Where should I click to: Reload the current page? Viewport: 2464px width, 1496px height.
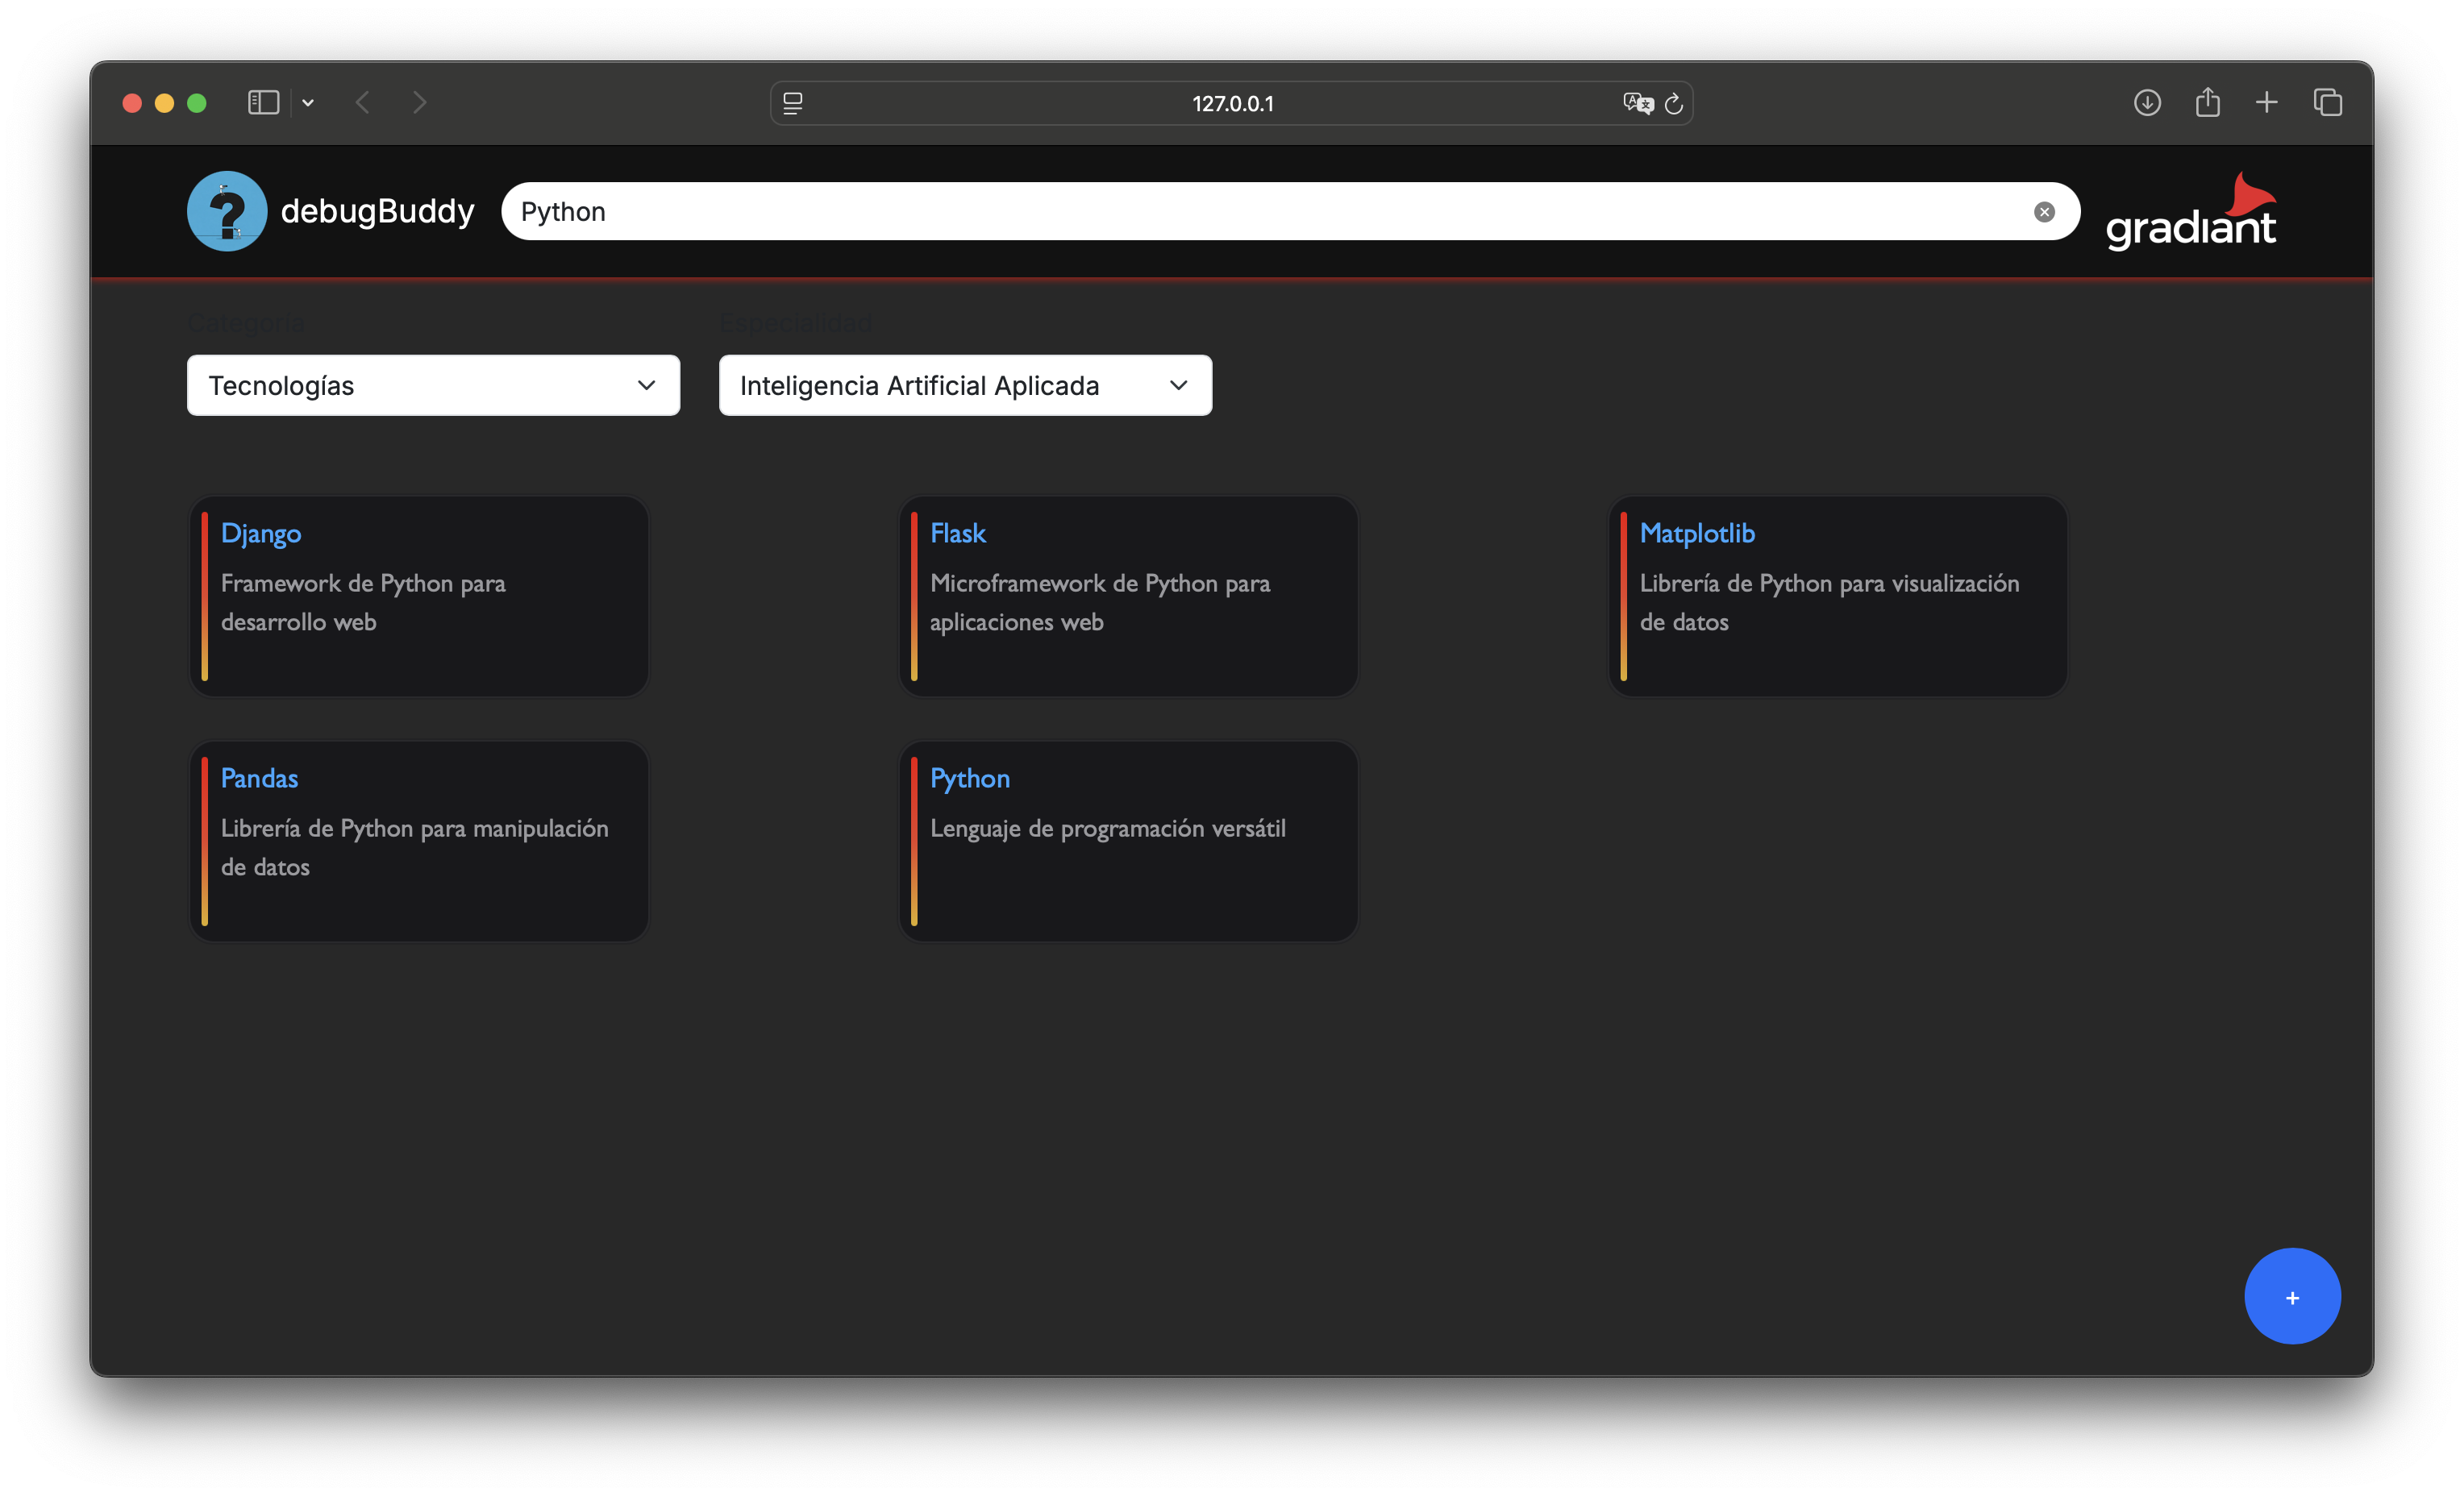1674,103
